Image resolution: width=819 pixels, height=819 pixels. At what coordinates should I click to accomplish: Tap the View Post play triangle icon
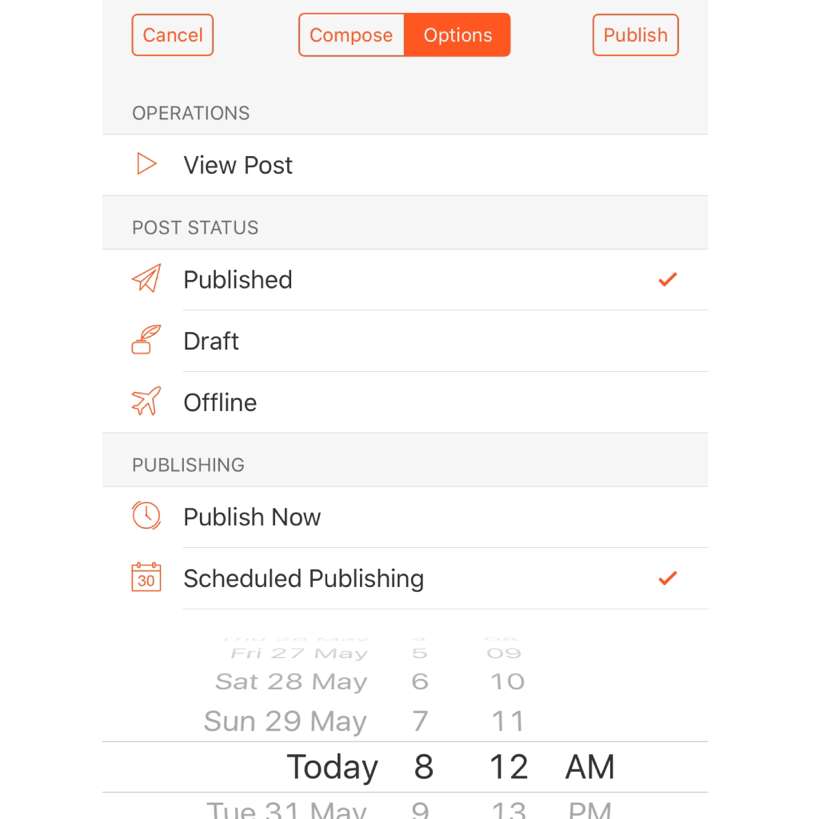(x=146, y=164)
